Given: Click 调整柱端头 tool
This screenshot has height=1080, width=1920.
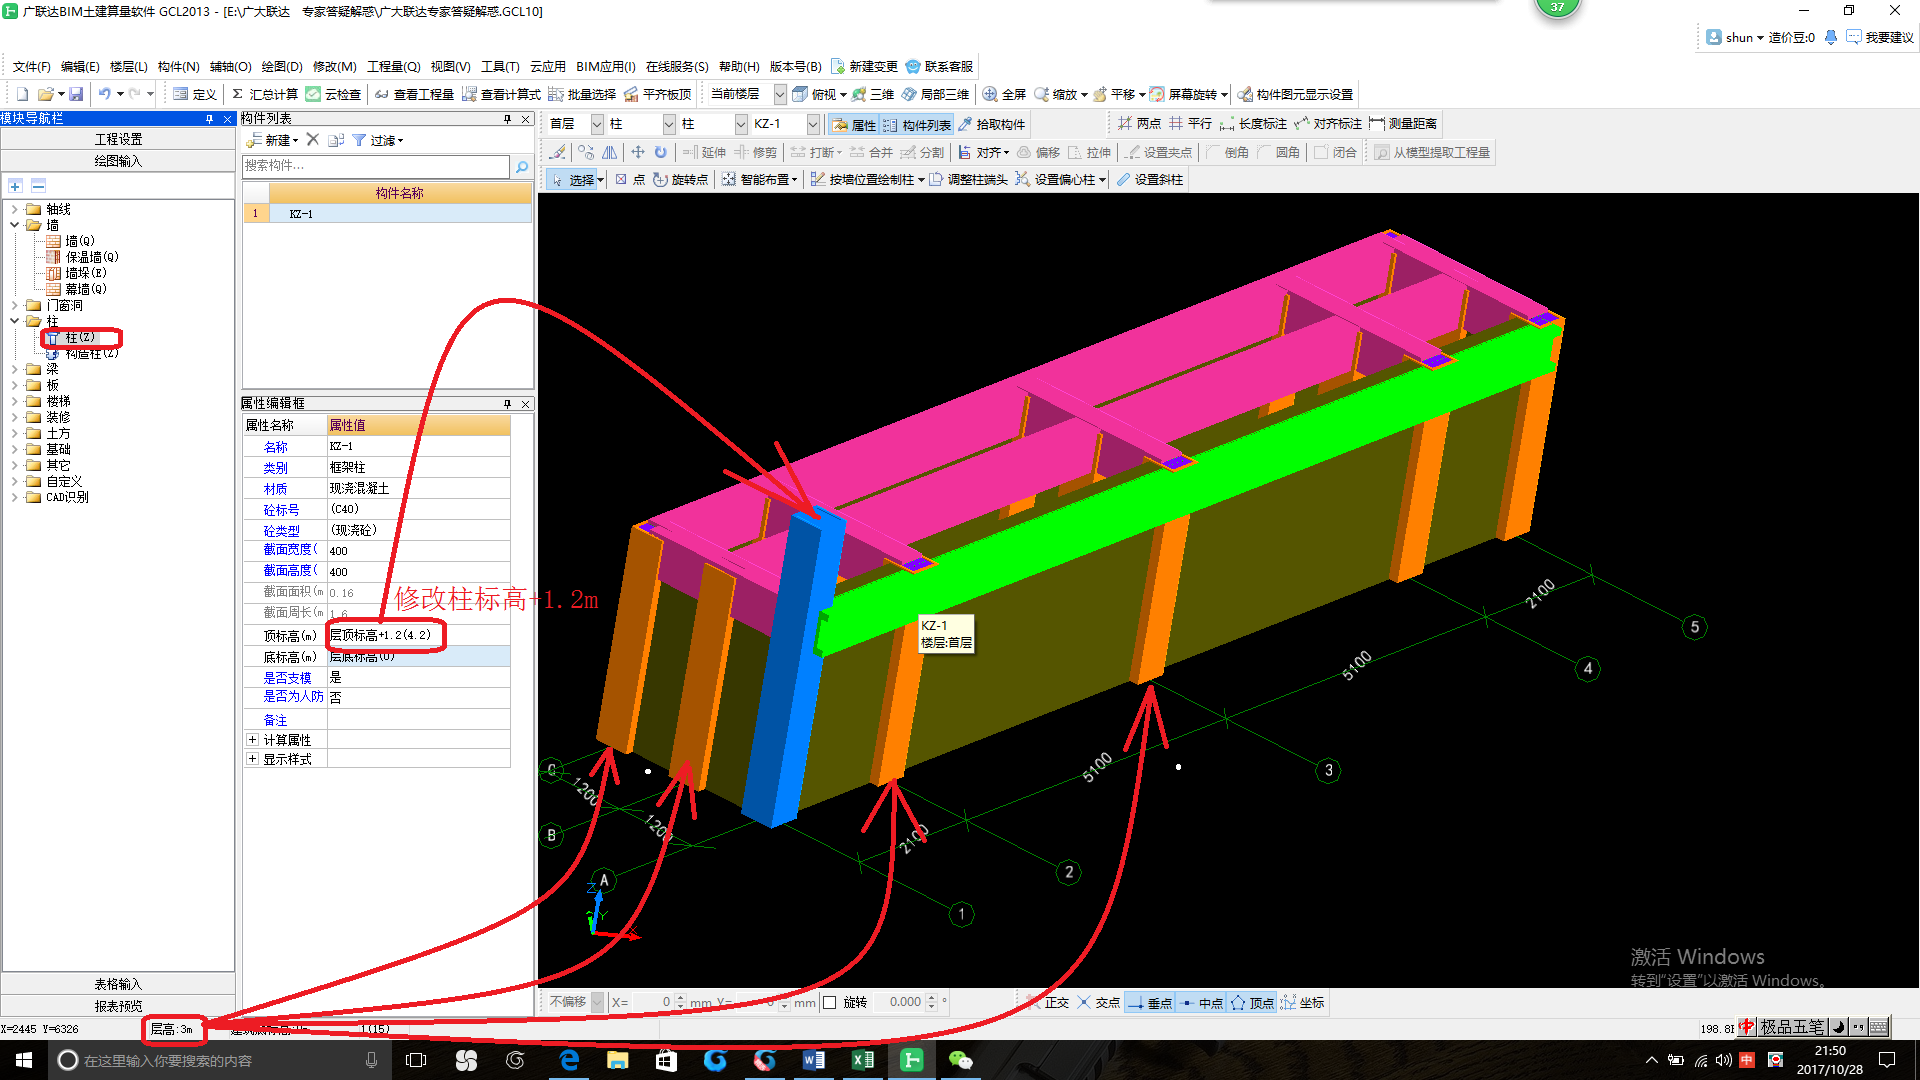Looking at the screenshot, I should click(x=968, y=179).
